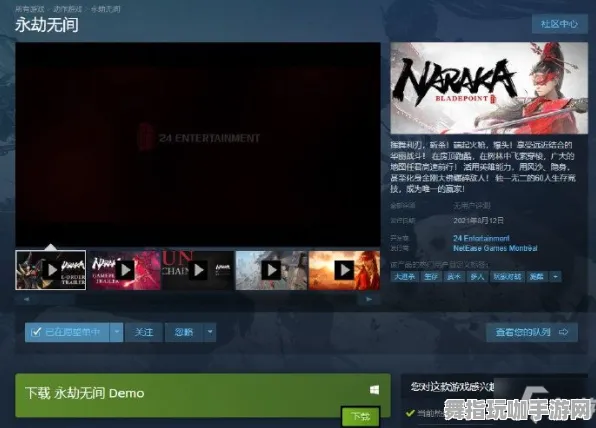Select the 玩家对战 PvP tag

507,277
